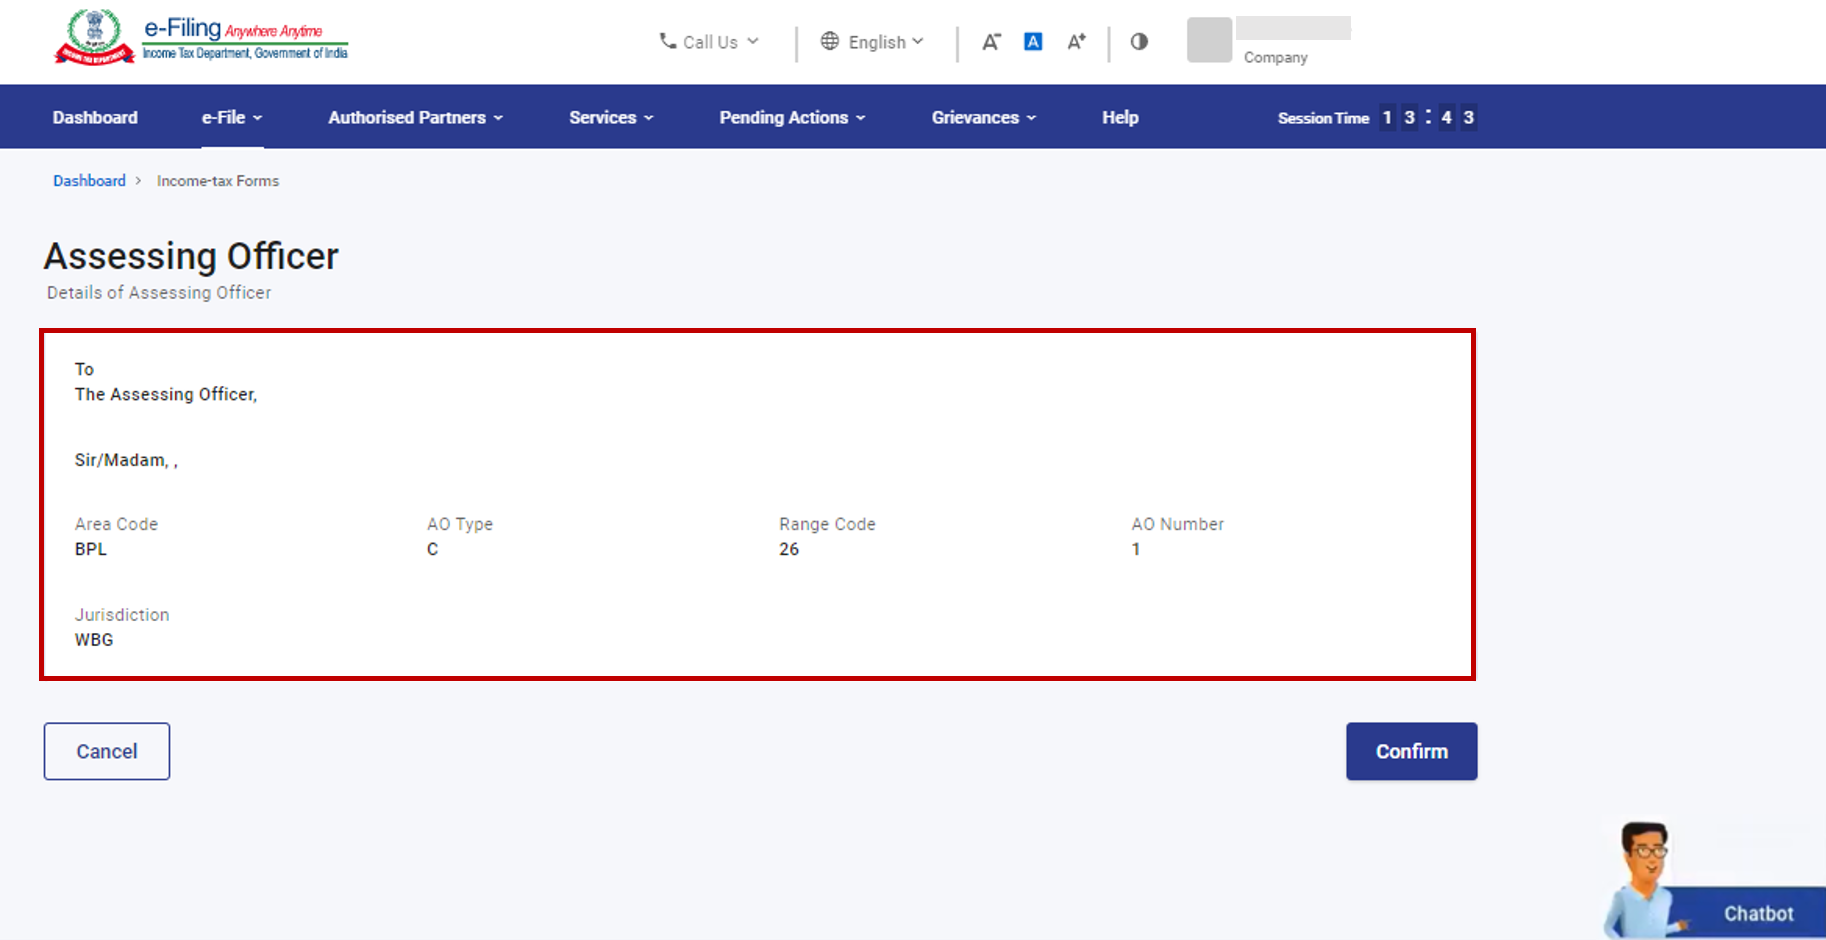Open the Help menu
This screenshot has height=940, width=1826.
coord(1119,117)
